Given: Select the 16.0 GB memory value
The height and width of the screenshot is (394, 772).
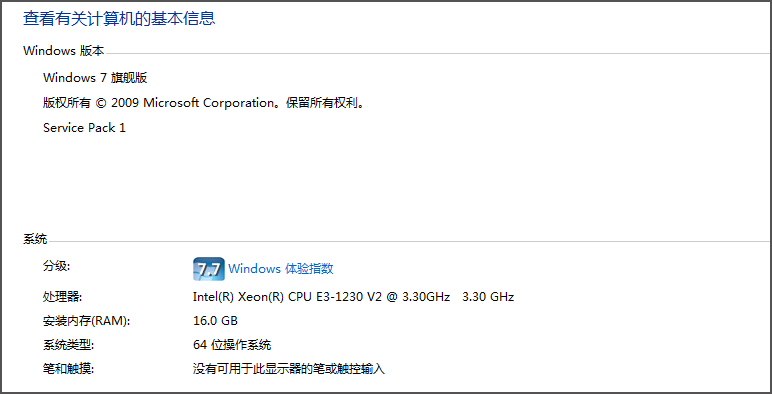Looking at the screenshot, I should point(215,321).
